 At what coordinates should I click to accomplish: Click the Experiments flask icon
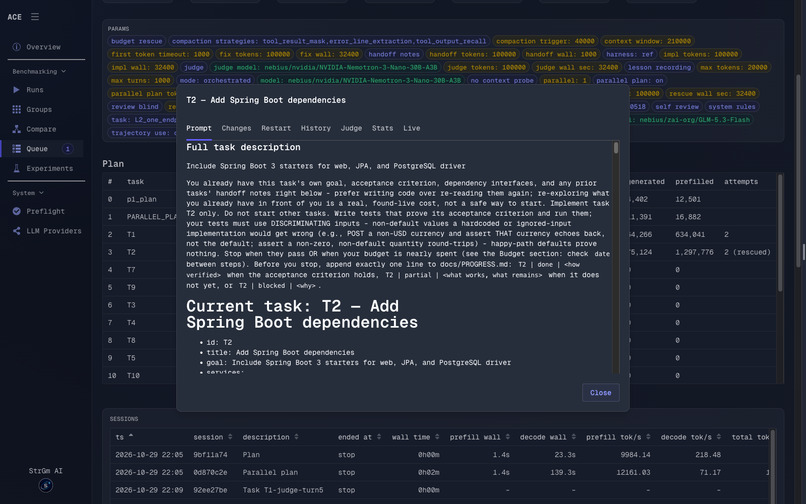click(x=16, y=168)
